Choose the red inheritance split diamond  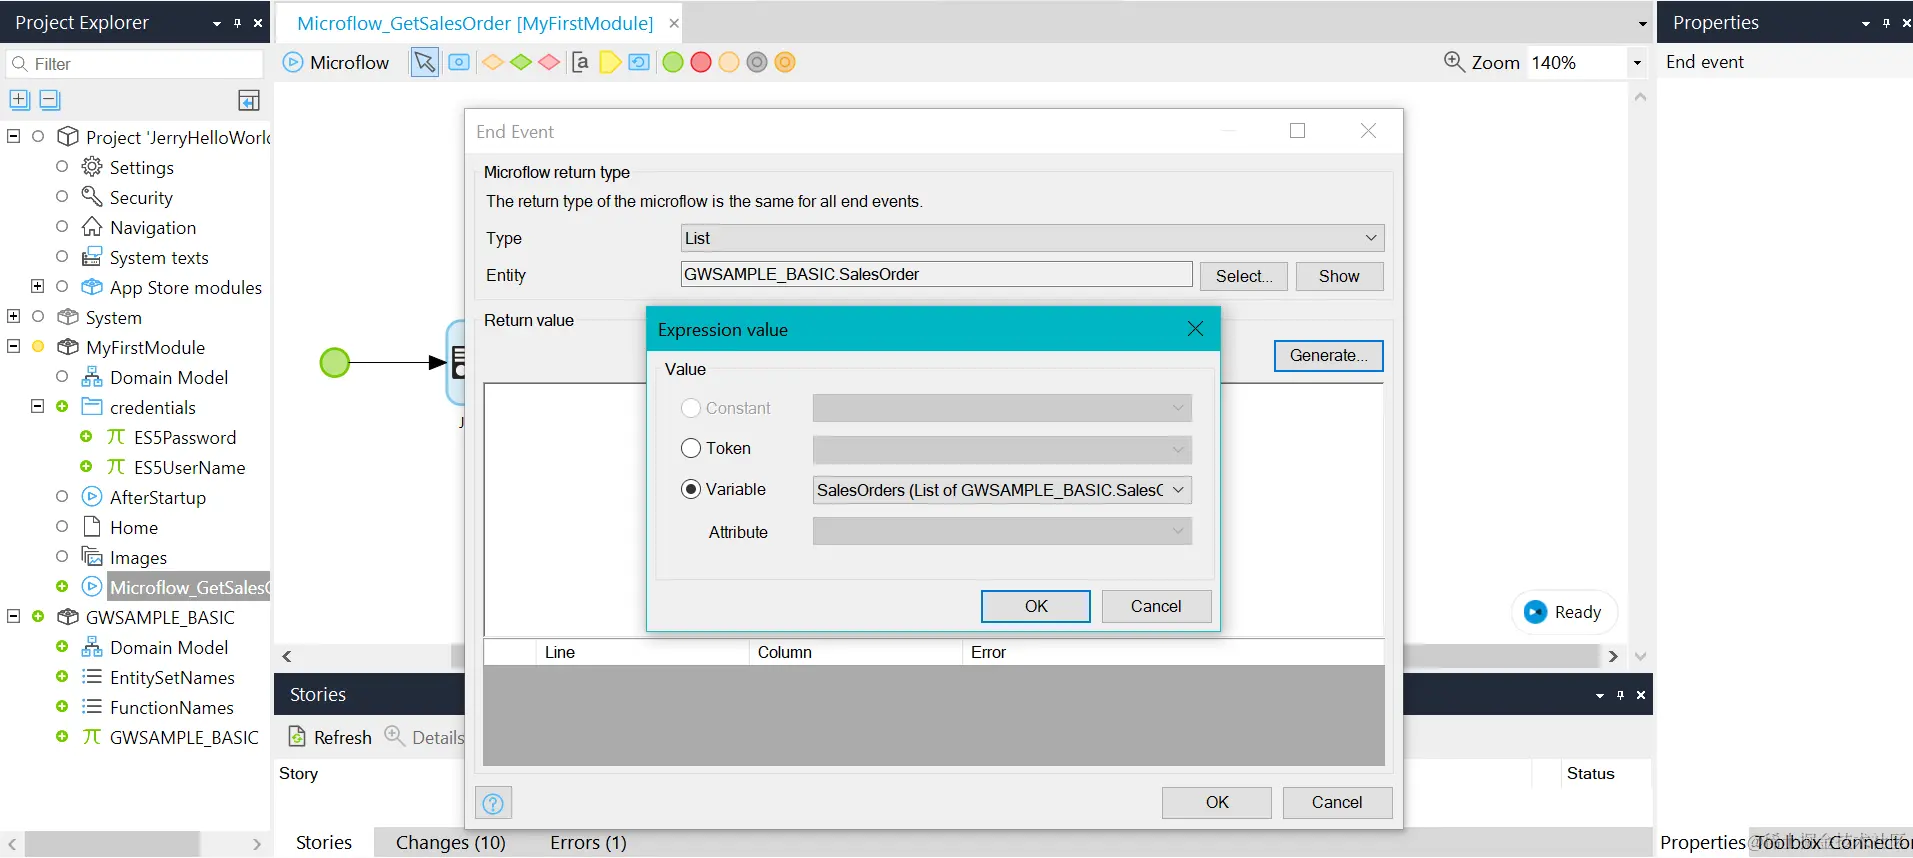549,62
